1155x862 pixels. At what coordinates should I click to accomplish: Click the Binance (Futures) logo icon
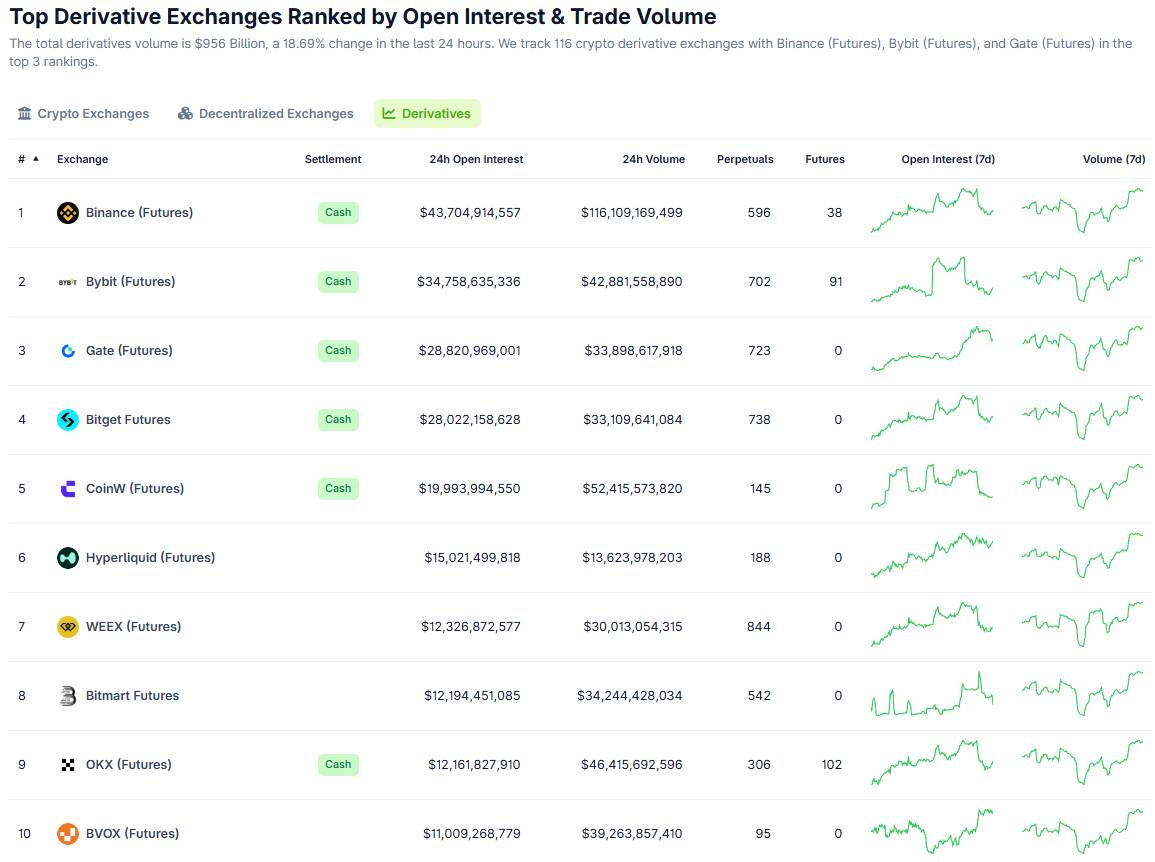click(67, 213)
